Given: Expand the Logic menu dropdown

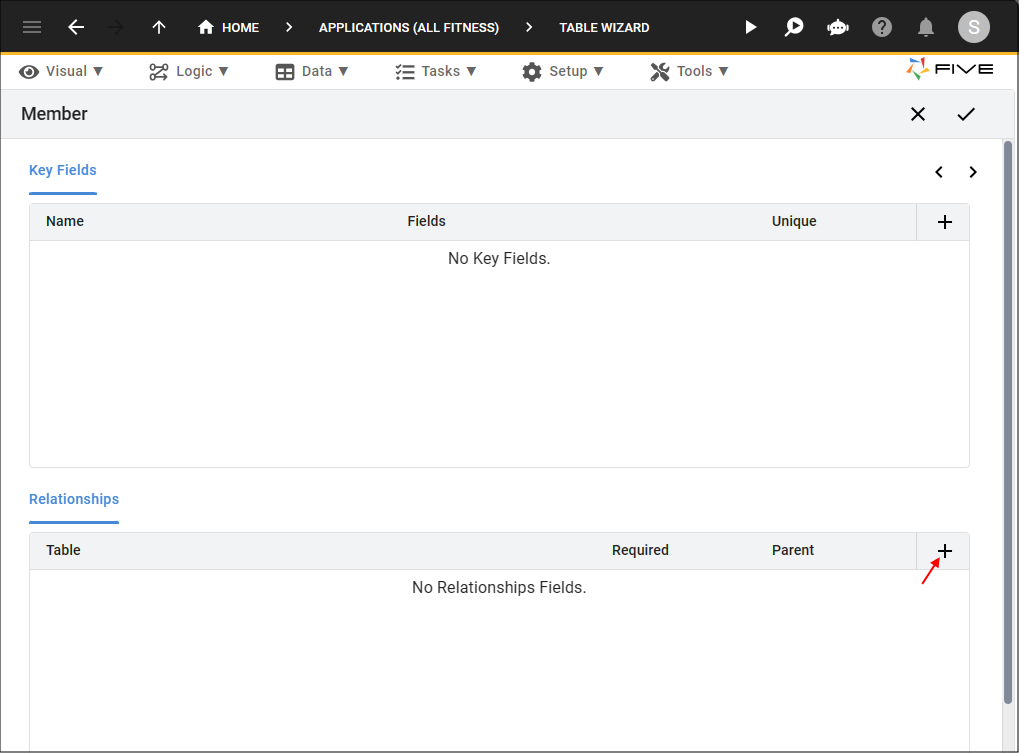Looking at the screenshot, I should [x=189, y=71].
